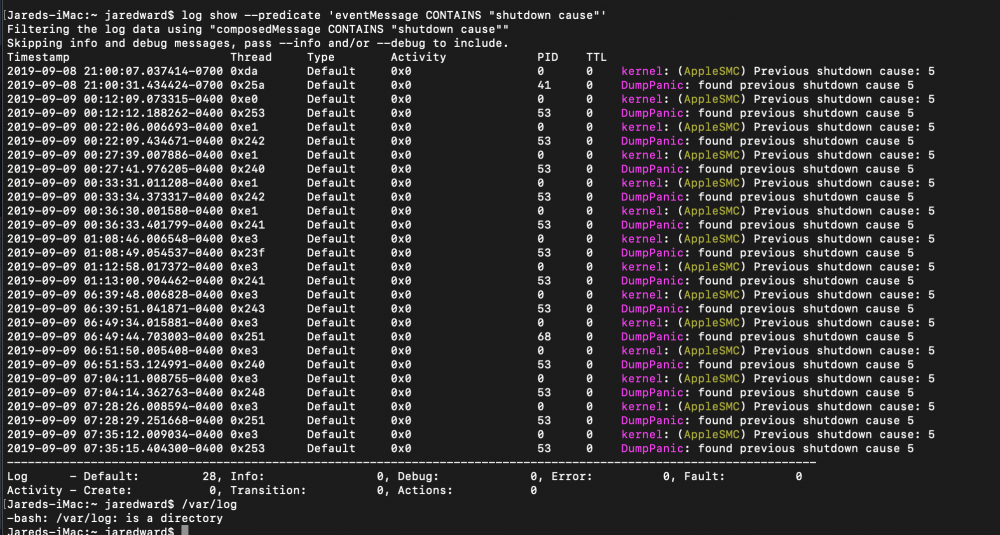The image size is (1000, 535).
Task: Click the TTL column header
Action: coord(596,57)
